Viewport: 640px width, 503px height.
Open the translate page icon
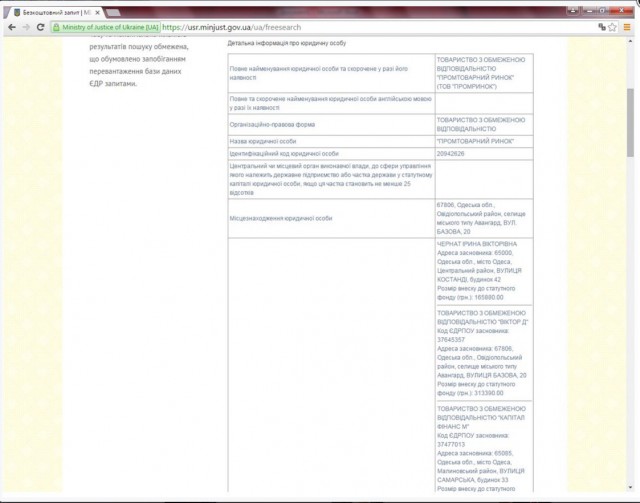click(x=602, y=27)
